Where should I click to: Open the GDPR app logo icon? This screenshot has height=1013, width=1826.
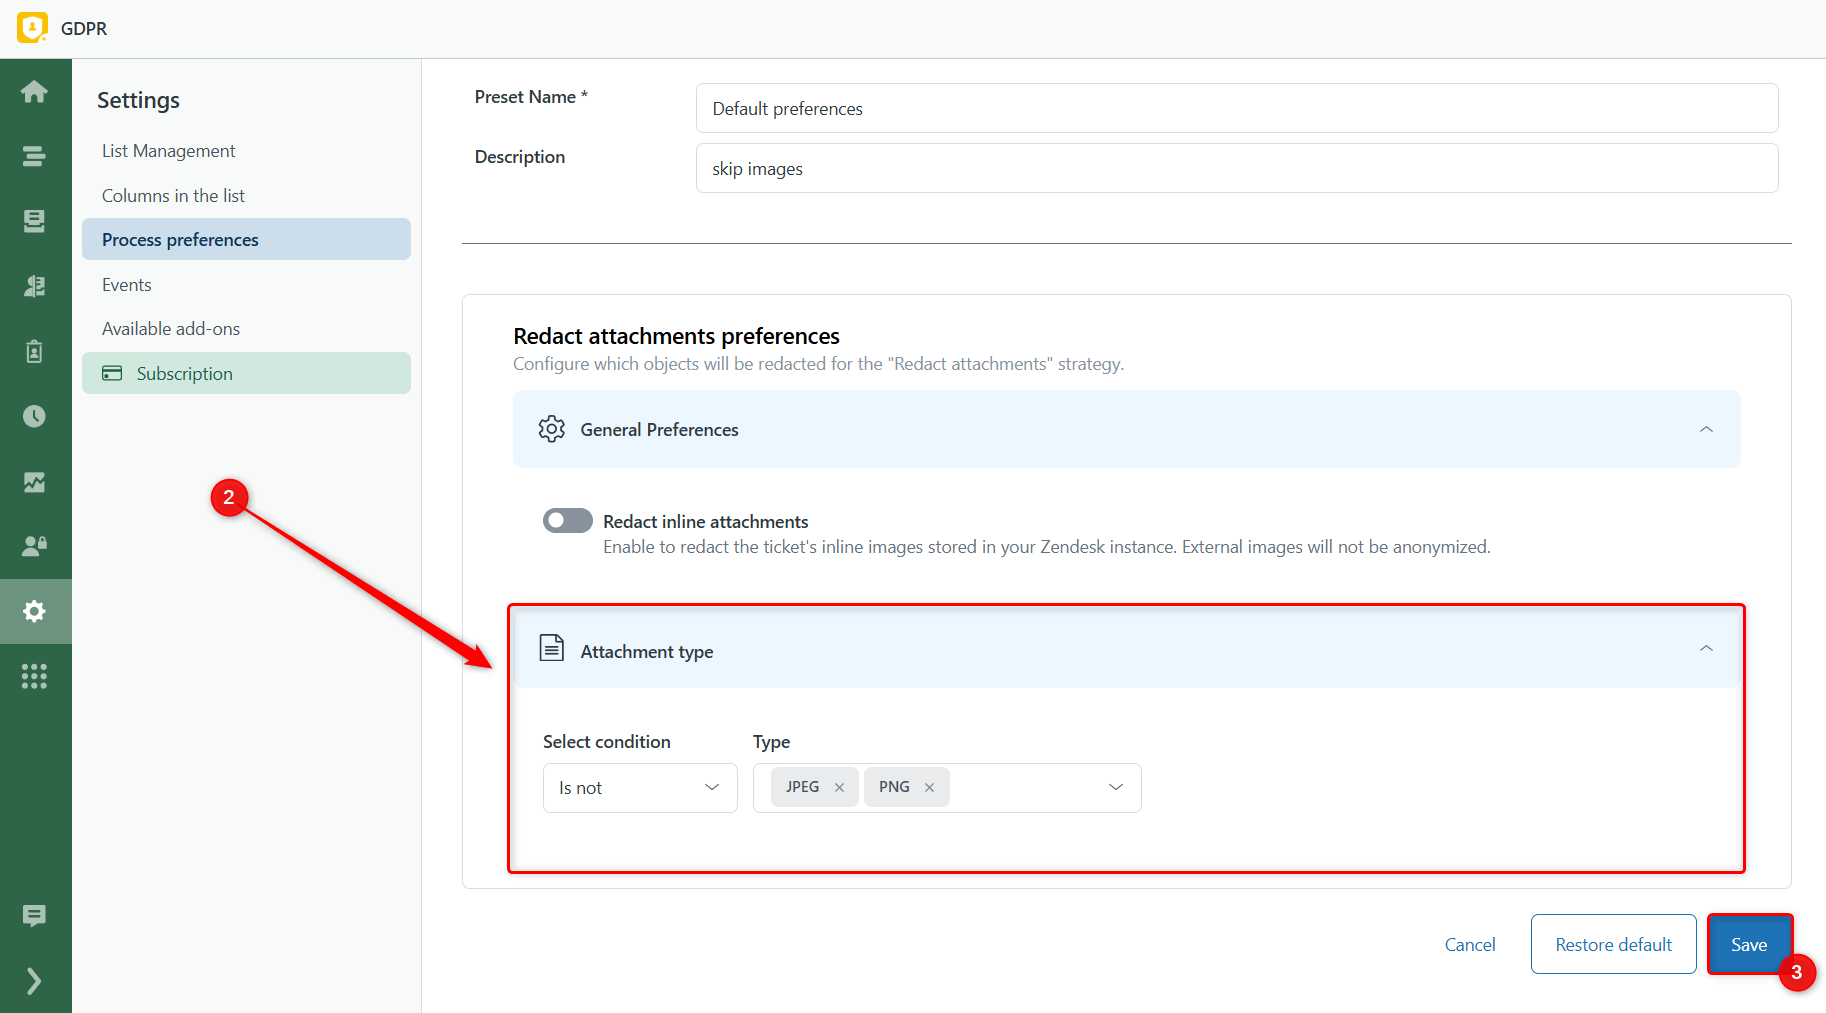pos(32,28)
